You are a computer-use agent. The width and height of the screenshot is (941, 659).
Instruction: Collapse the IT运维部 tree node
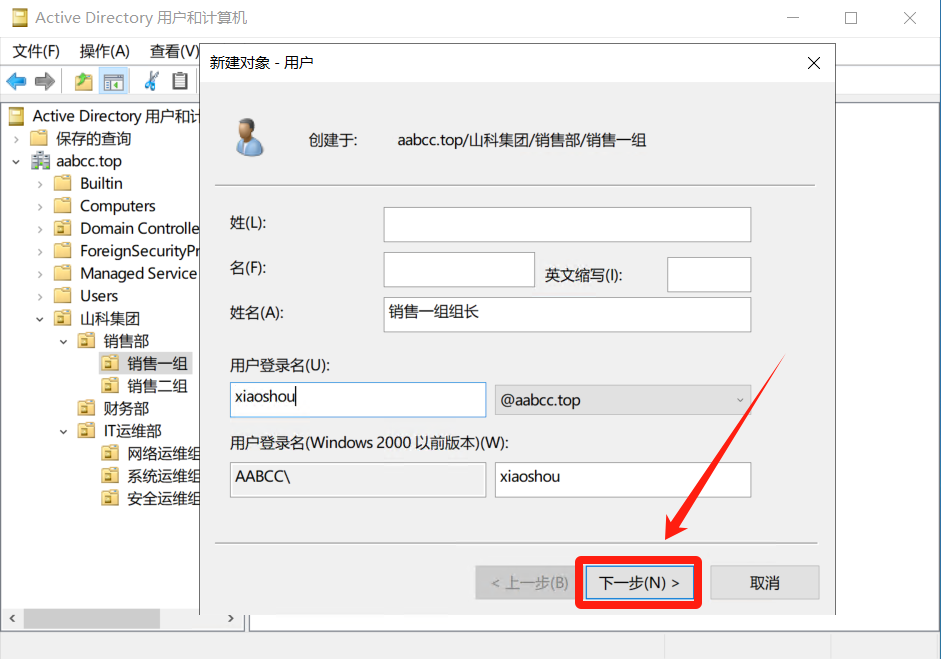coord(64,431)
